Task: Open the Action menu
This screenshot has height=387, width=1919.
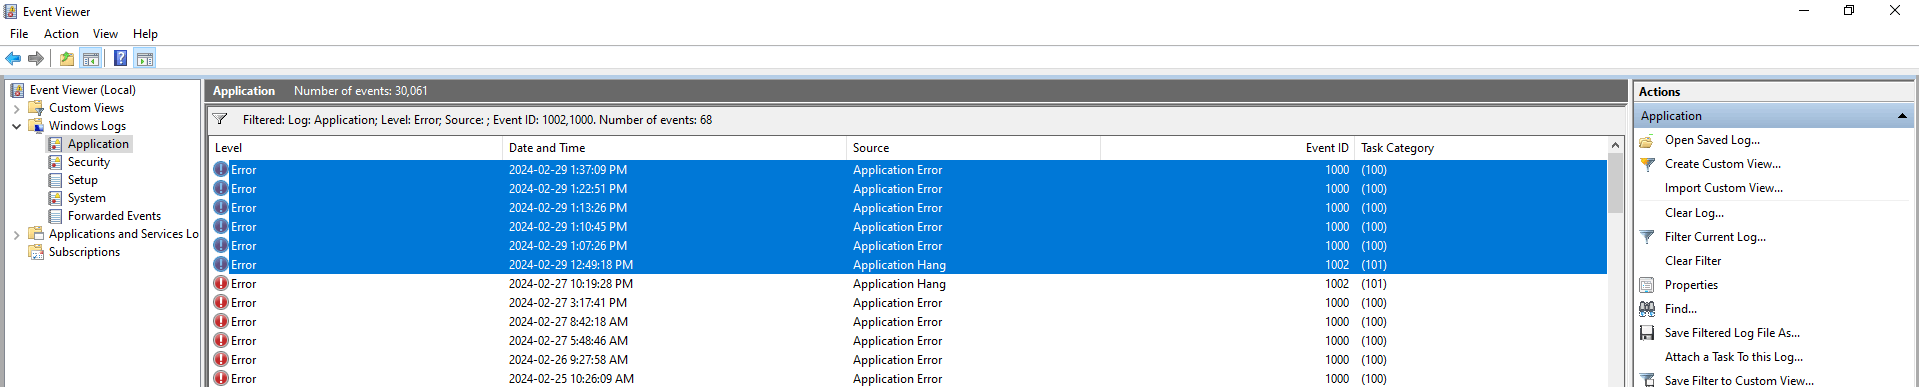Action: tap(61, 34)
